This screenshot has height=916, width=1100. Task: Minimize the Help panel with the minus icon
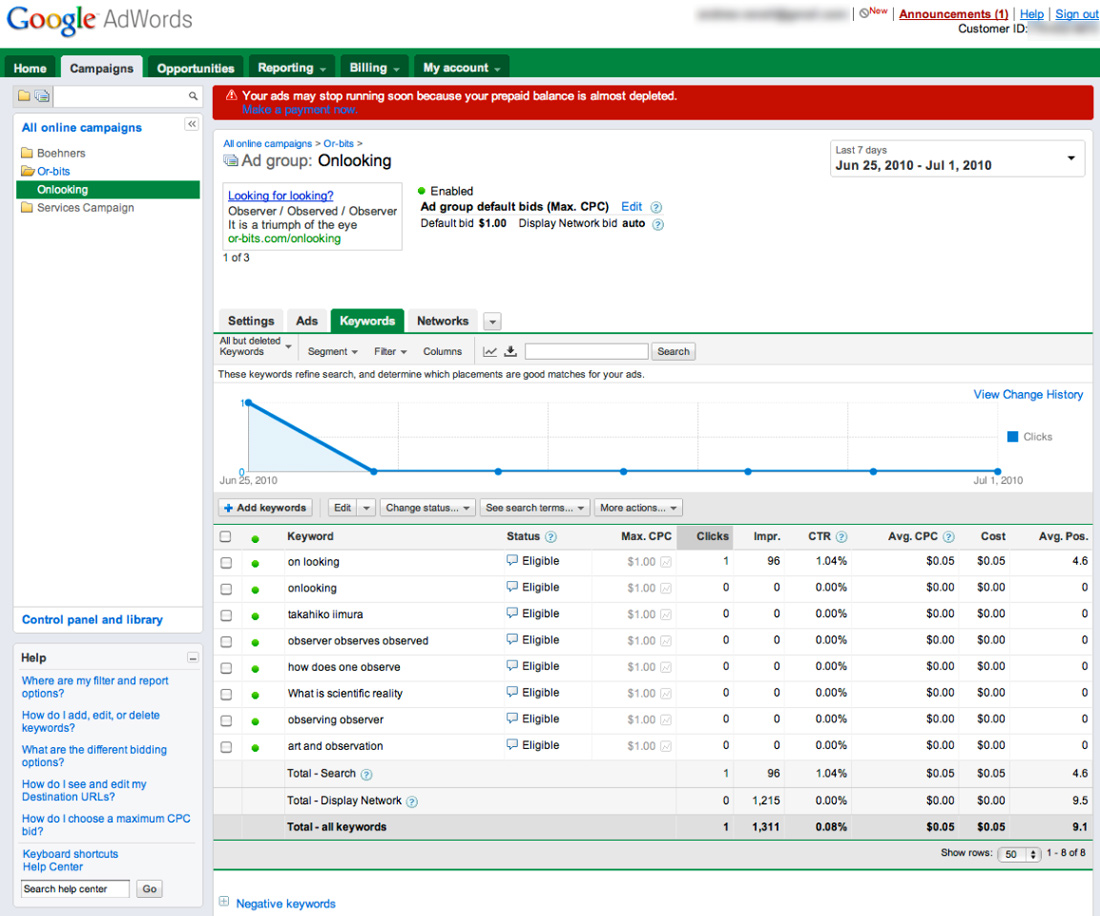click(x=192, y=658)
